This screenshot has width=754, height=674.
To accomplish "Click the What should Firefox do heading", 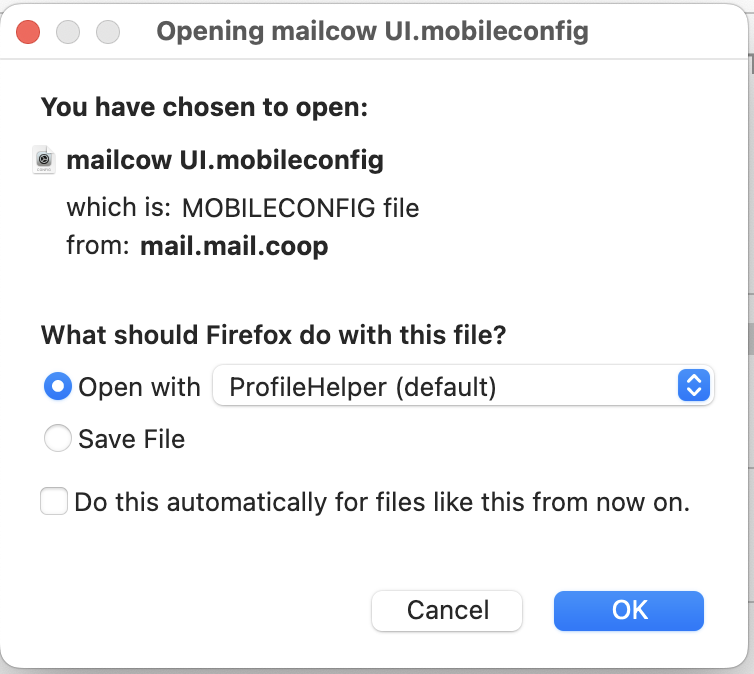I will pos(274,335).
